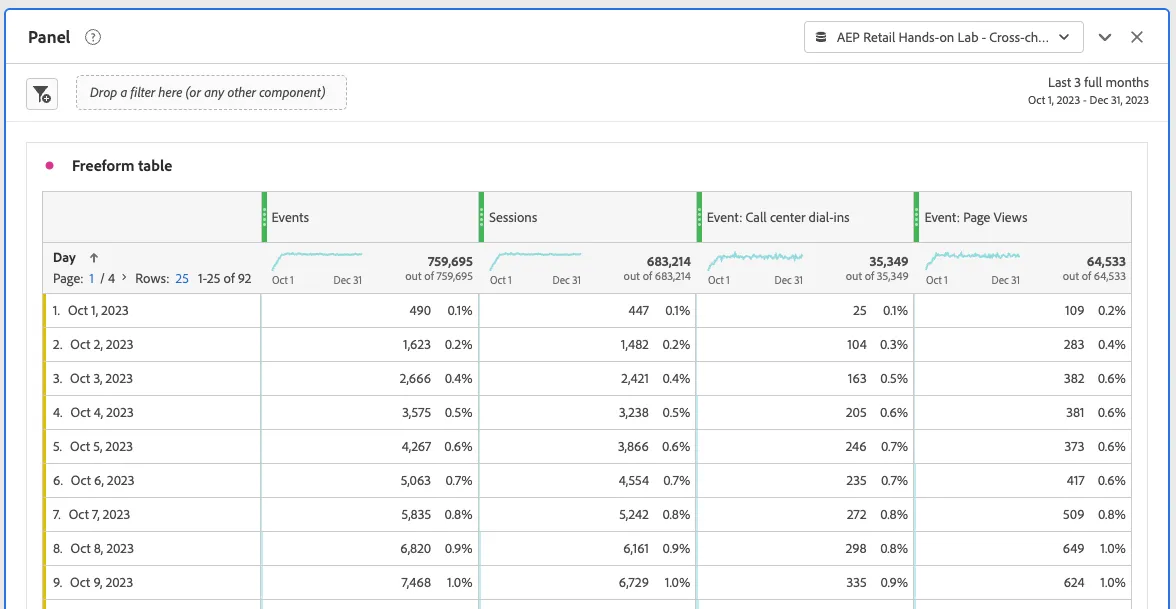The height and width of the screenshot is (609, 1176).
Task: Select the Event: Page Views column header
Action: pyautogui.click(x=1022, y=218)
